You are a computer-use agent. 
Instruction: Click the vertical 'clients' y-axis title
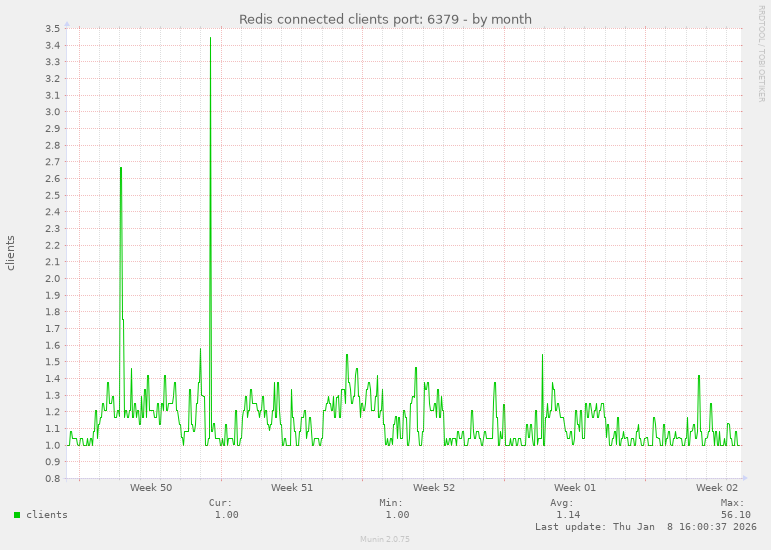click(10, 253)
